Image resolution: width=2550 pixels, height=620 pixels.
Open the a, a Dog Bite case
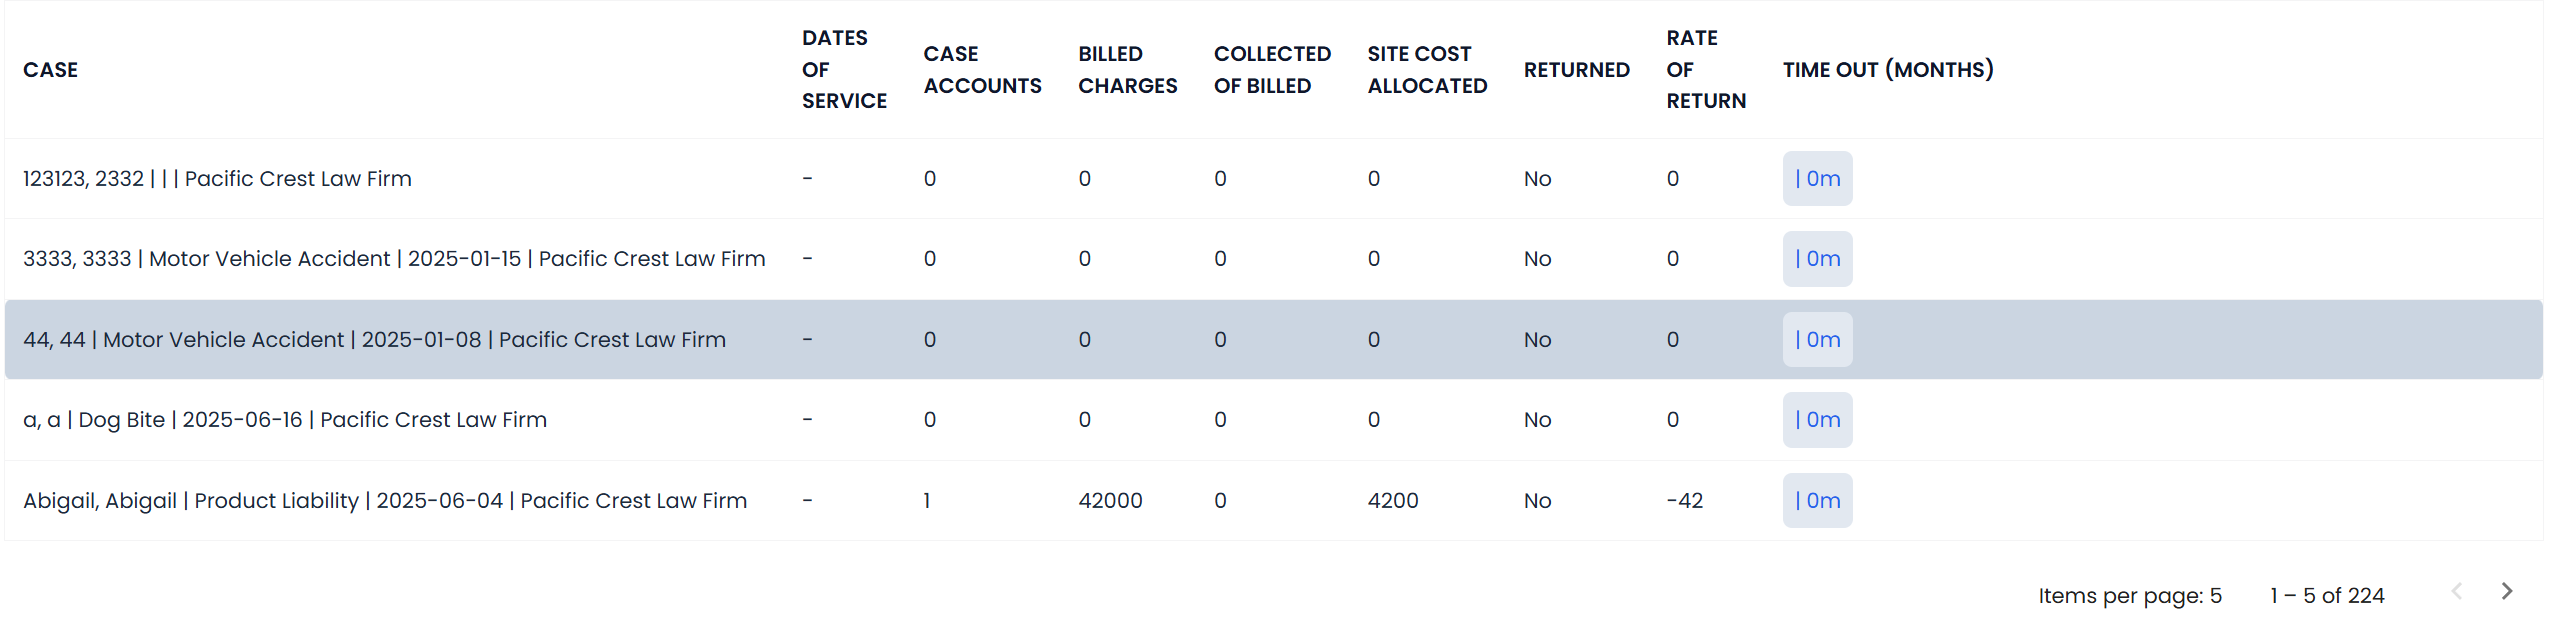coord(285,420)
